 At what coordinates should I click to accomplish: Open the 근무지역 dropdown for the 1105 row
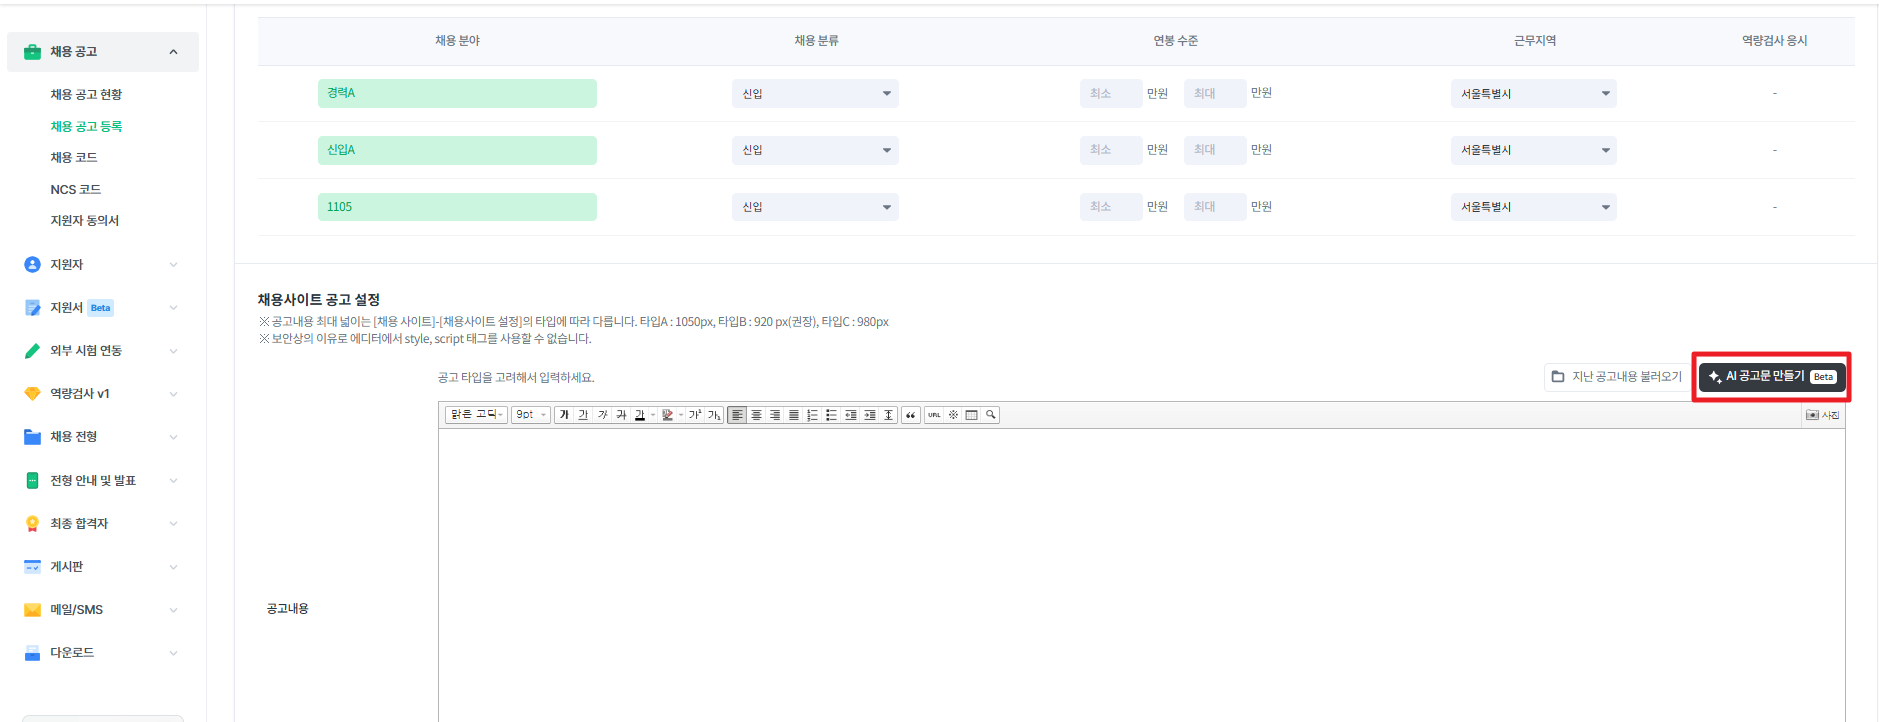[1533, 207]
